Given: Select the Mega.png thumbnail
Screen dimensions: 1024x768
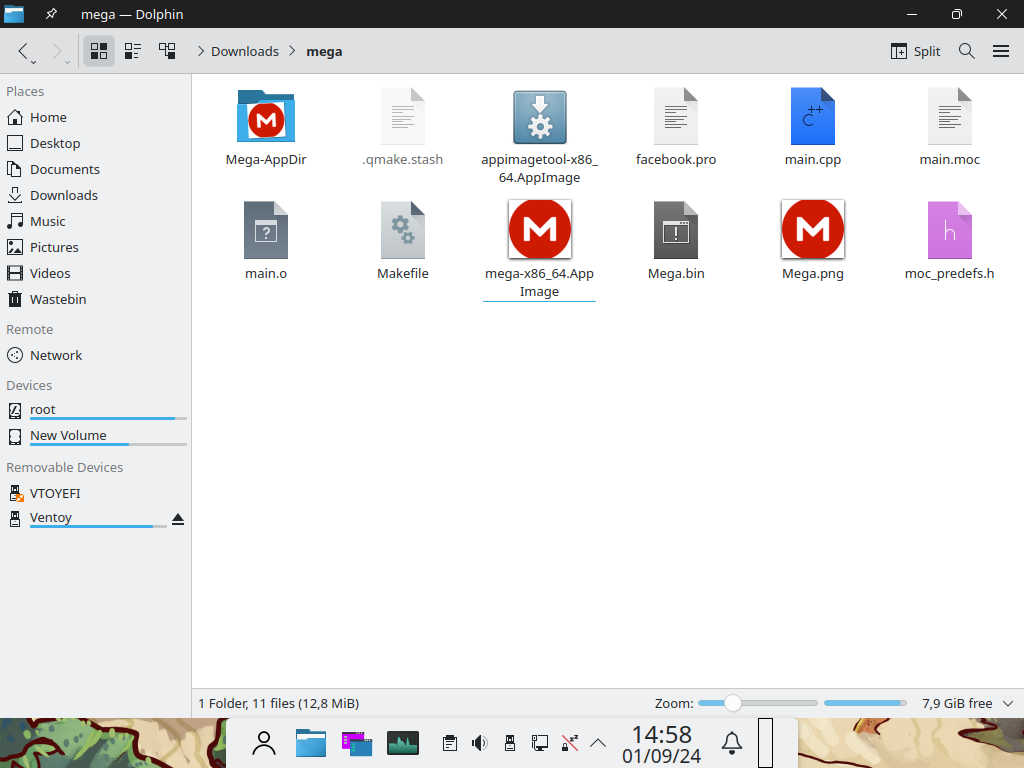Looking at the screenshot, I should [x=812, y=229].
